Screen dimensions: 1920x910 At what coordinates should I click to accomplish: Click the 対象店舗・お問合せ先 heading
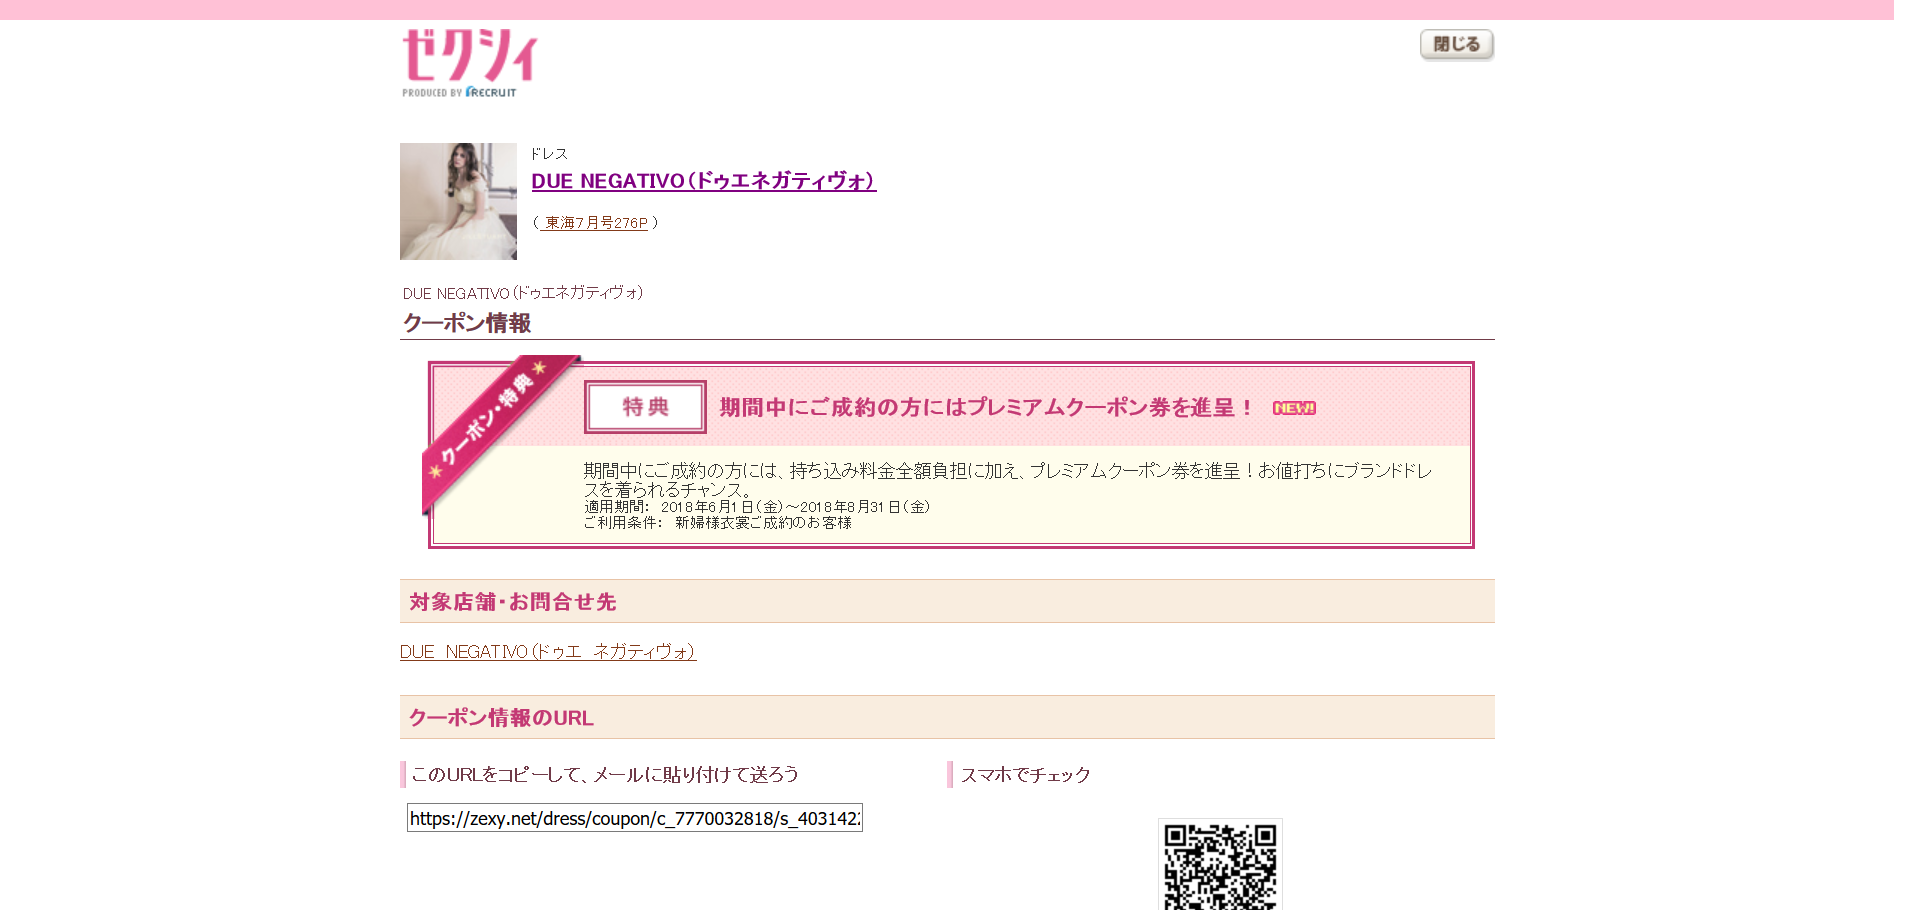coord(512,602)
